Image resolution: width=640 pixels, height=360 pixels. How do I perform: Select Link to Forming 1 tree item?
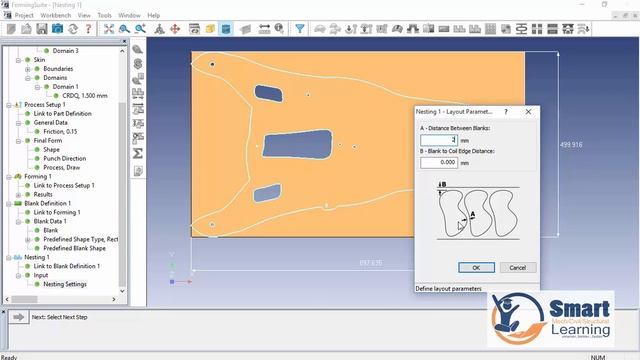pos(57,212)
